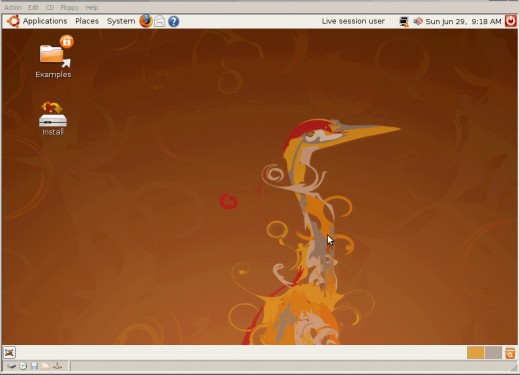Click the floppy disk status icon
Image resolution: width=520 pixels, height=375 pixels.
[34, 366]
